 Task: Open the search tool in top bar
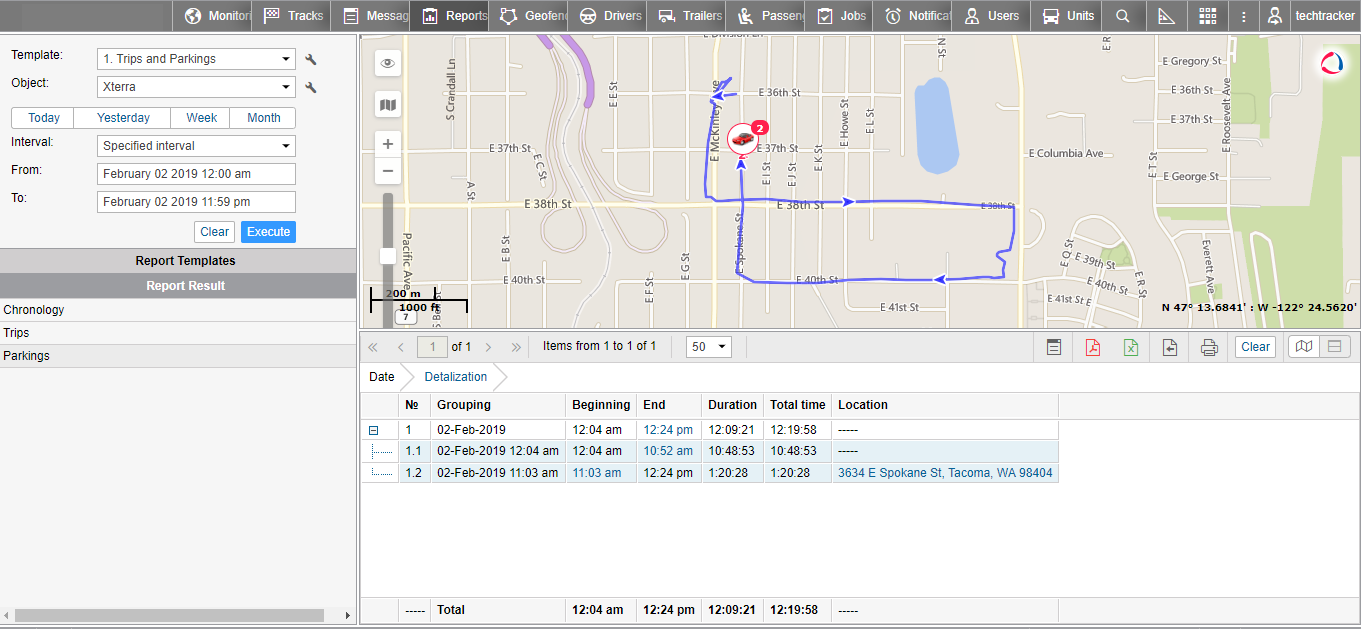[x=1123, y=16]
